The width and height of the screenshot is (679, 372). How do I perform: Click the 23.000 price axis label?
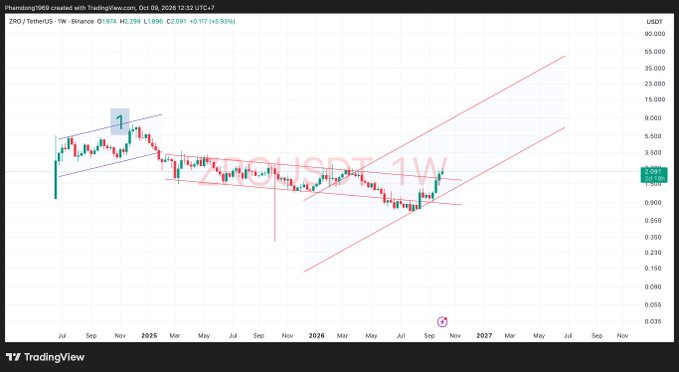655,84
